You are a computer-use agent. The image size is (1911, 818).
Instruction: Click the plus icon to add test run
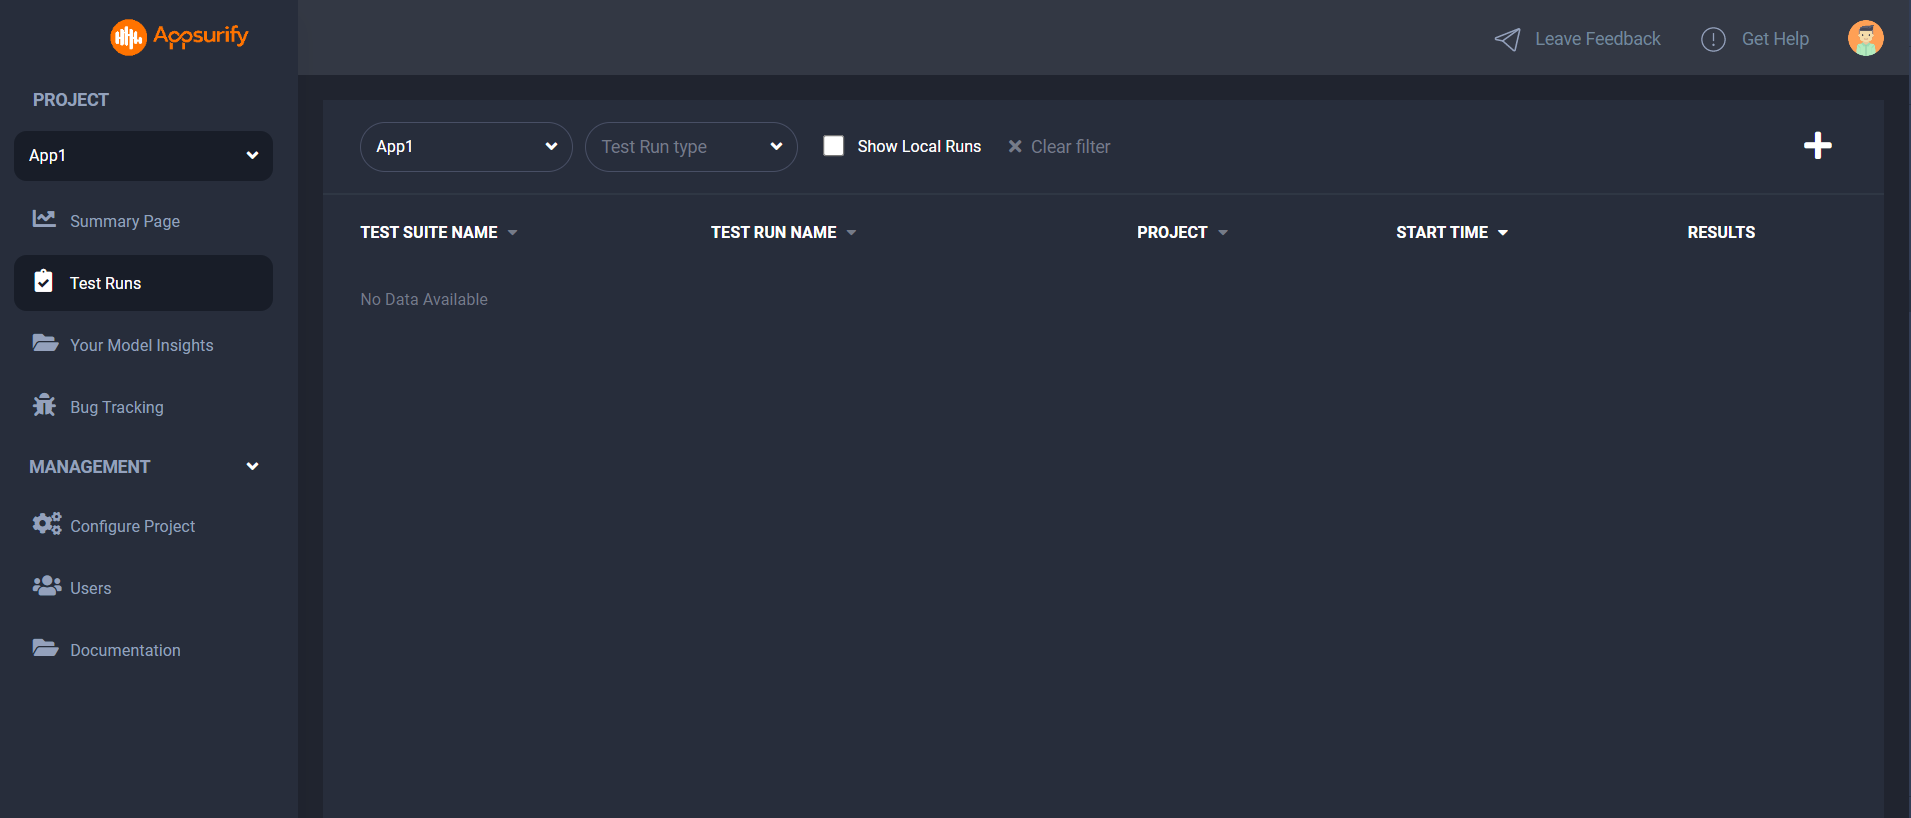pos(1817,146)
